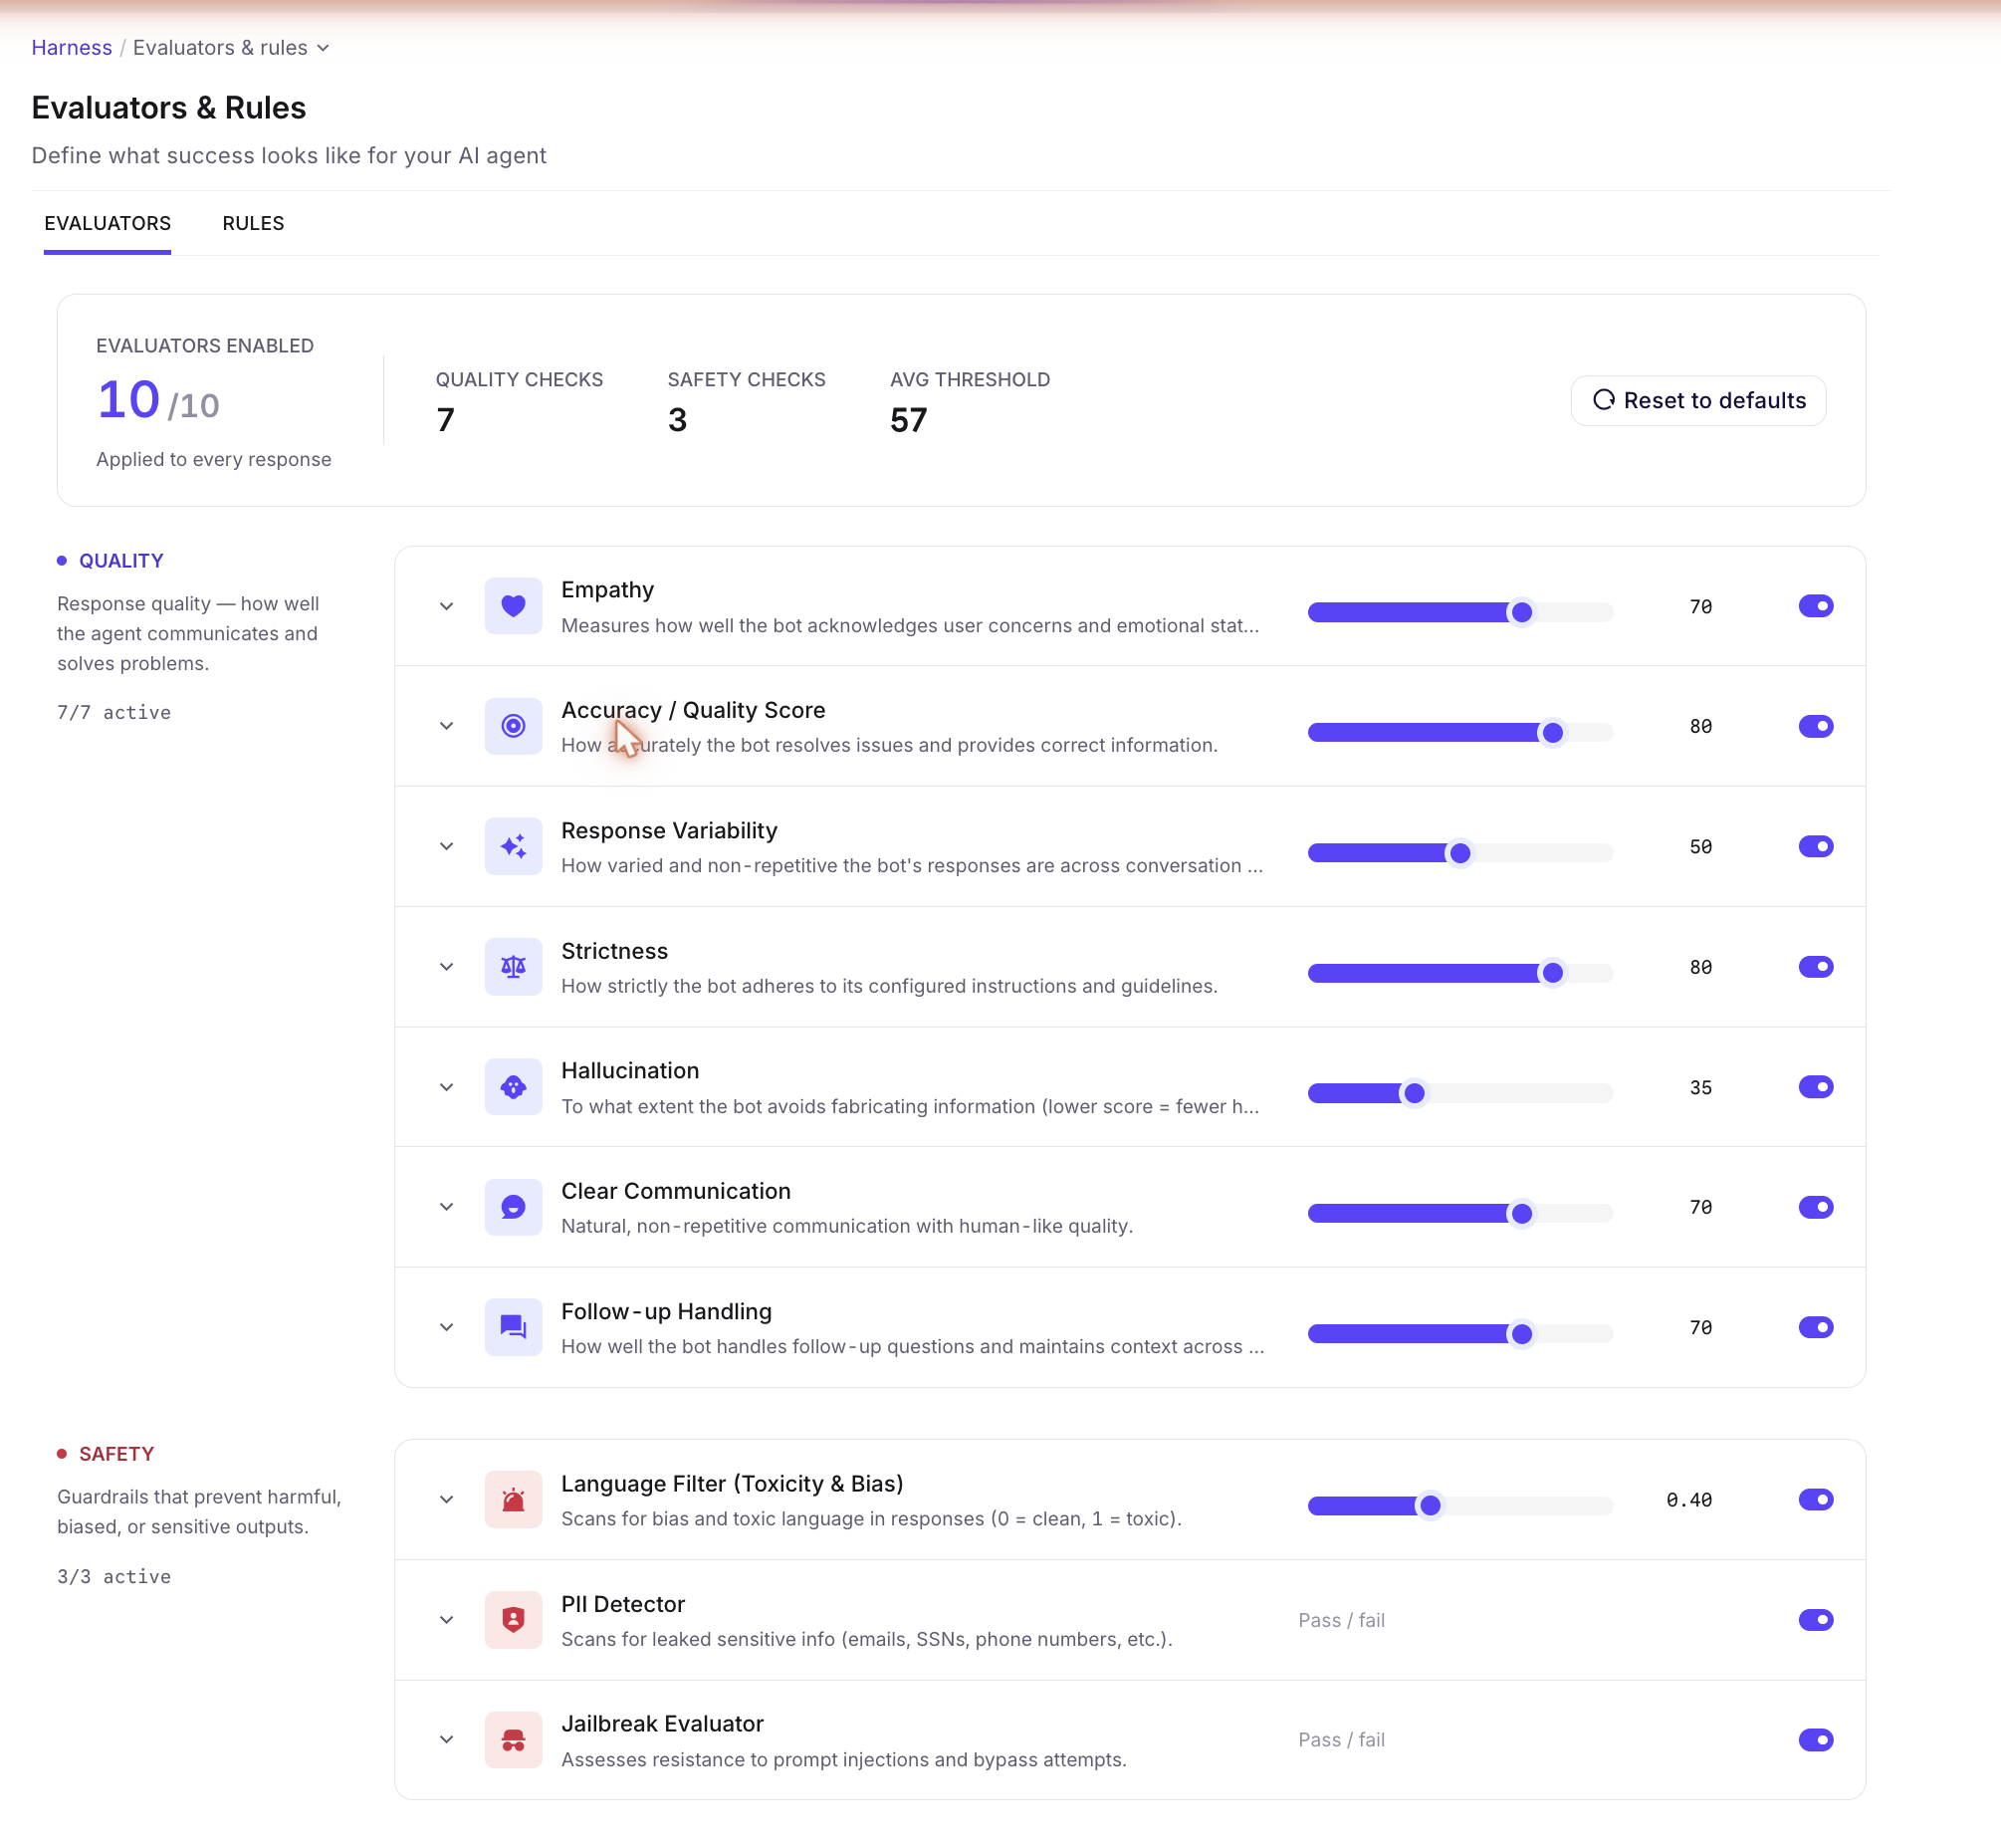Screen dimensions: 2001x1848
Task: Disable the Hallucination evaluator toggle
Action: point(1816,1087)
